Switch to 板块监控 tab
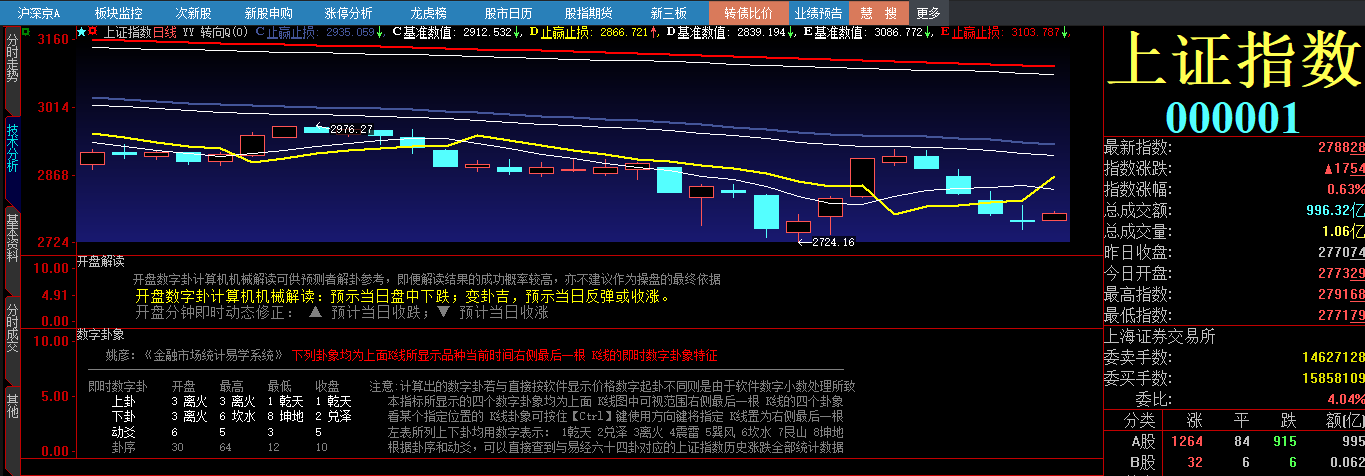This screenshot has width=1365, height=476. (x=118, y=13)
